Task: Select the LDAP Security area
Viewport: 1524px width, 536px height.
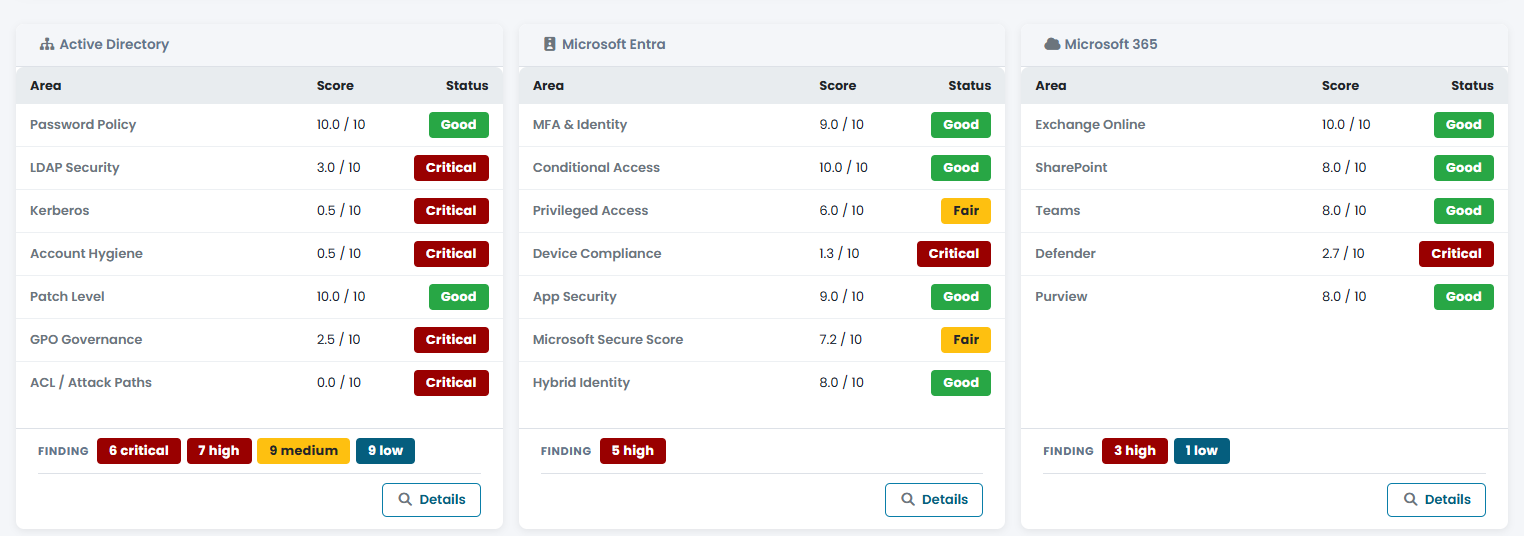Action: click(x=75, y=168)
